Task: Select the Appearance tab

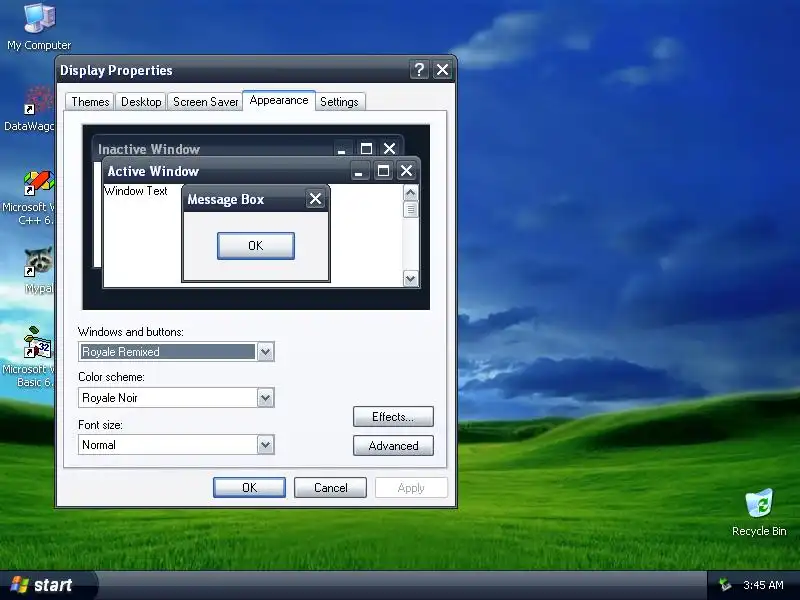Action: 279,100
